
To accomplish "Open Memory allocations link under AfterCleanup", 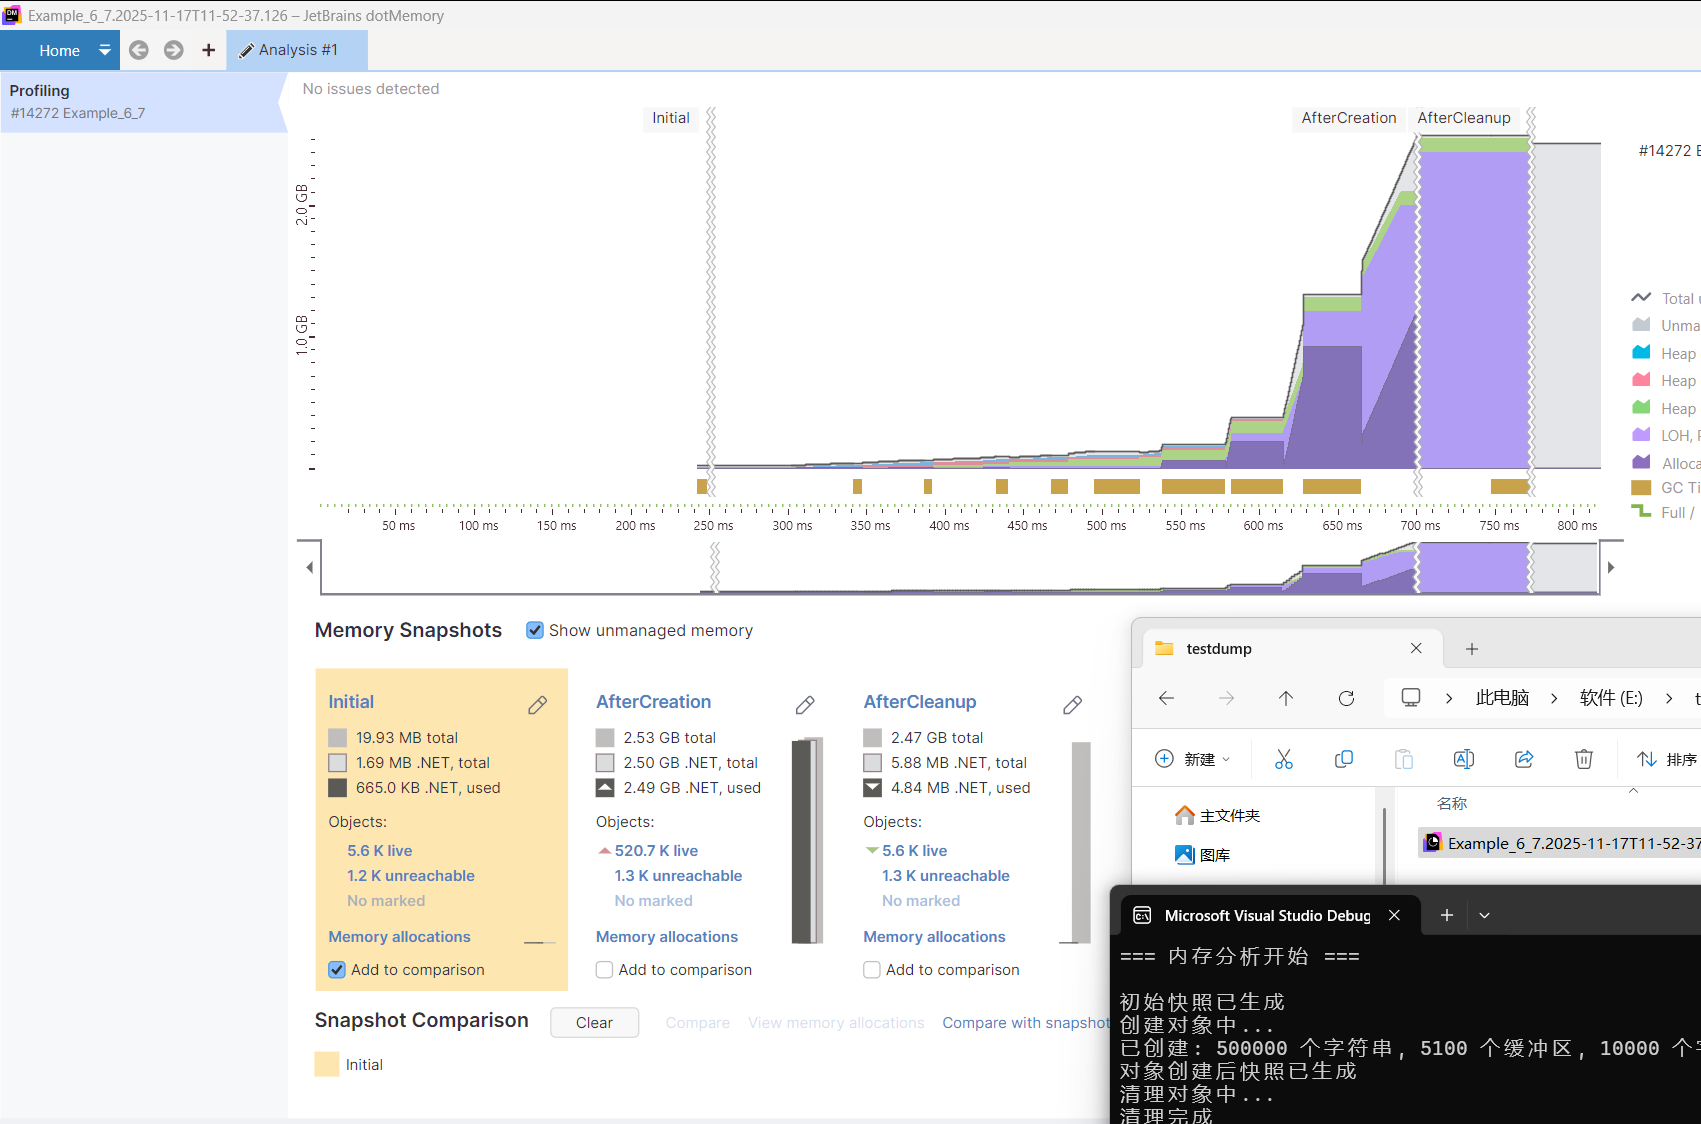I will tap(934, 937).
